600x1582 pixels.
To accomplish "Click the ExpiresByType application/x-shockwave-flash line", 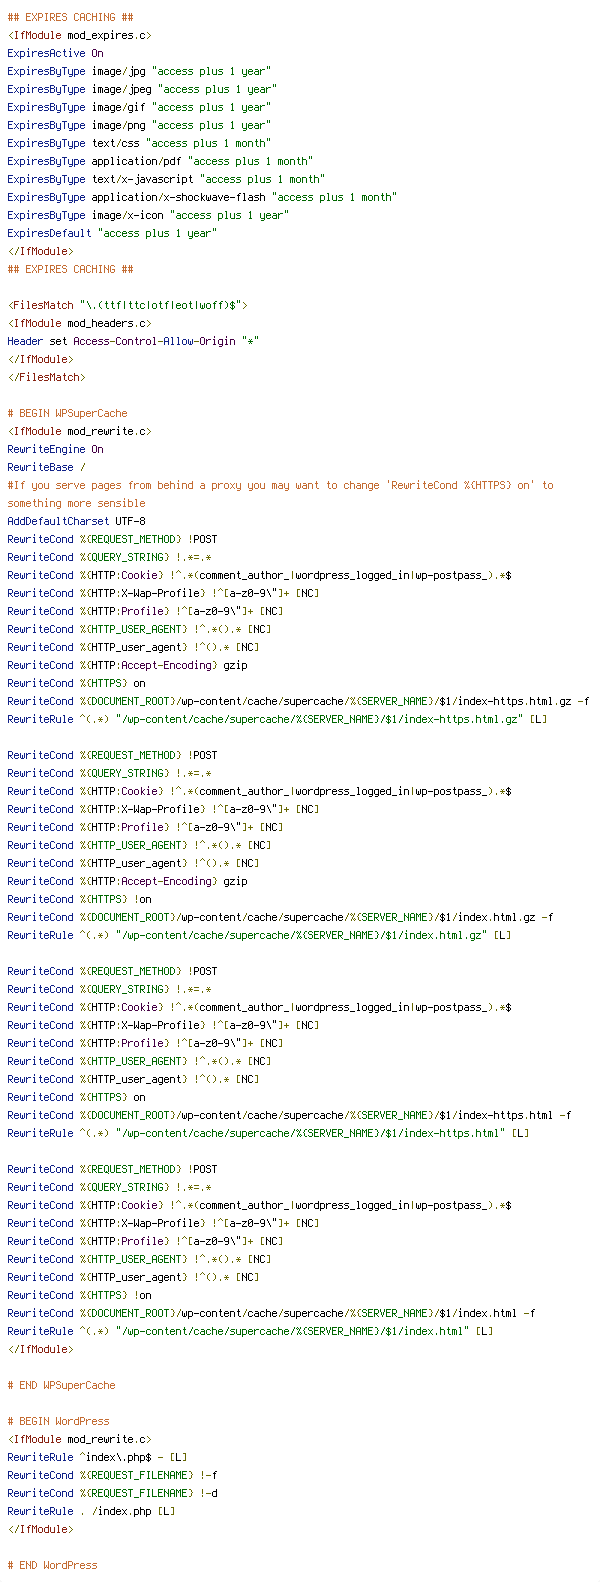I will coord(202,197).
